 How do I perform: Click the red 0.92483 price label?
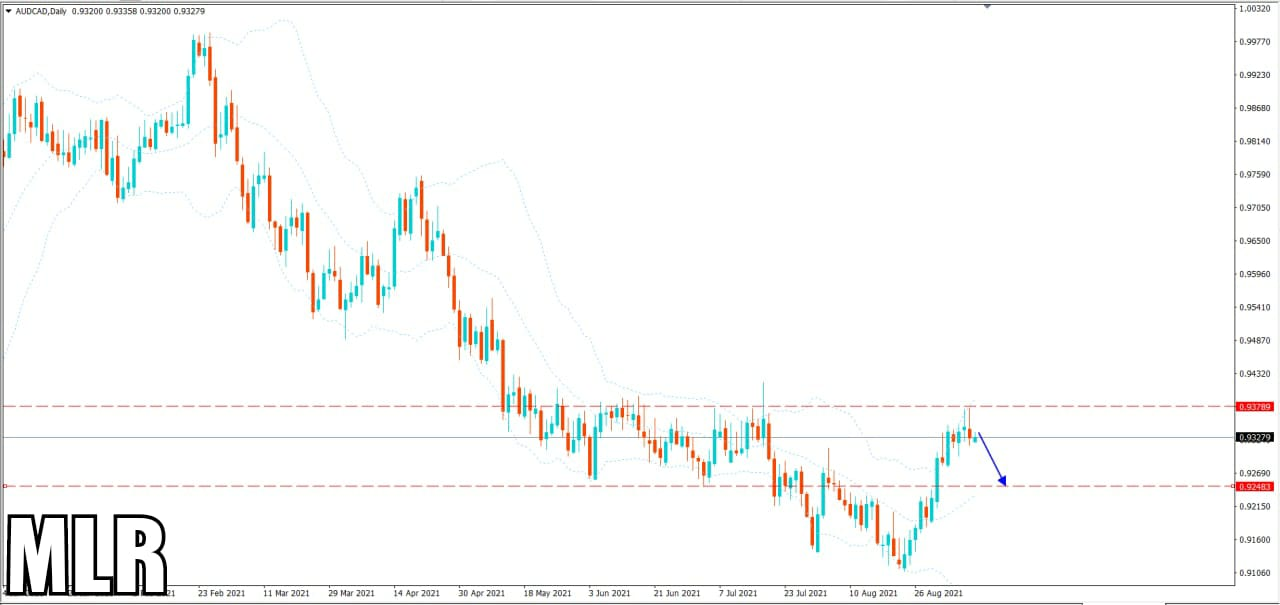click(1254, 486)
